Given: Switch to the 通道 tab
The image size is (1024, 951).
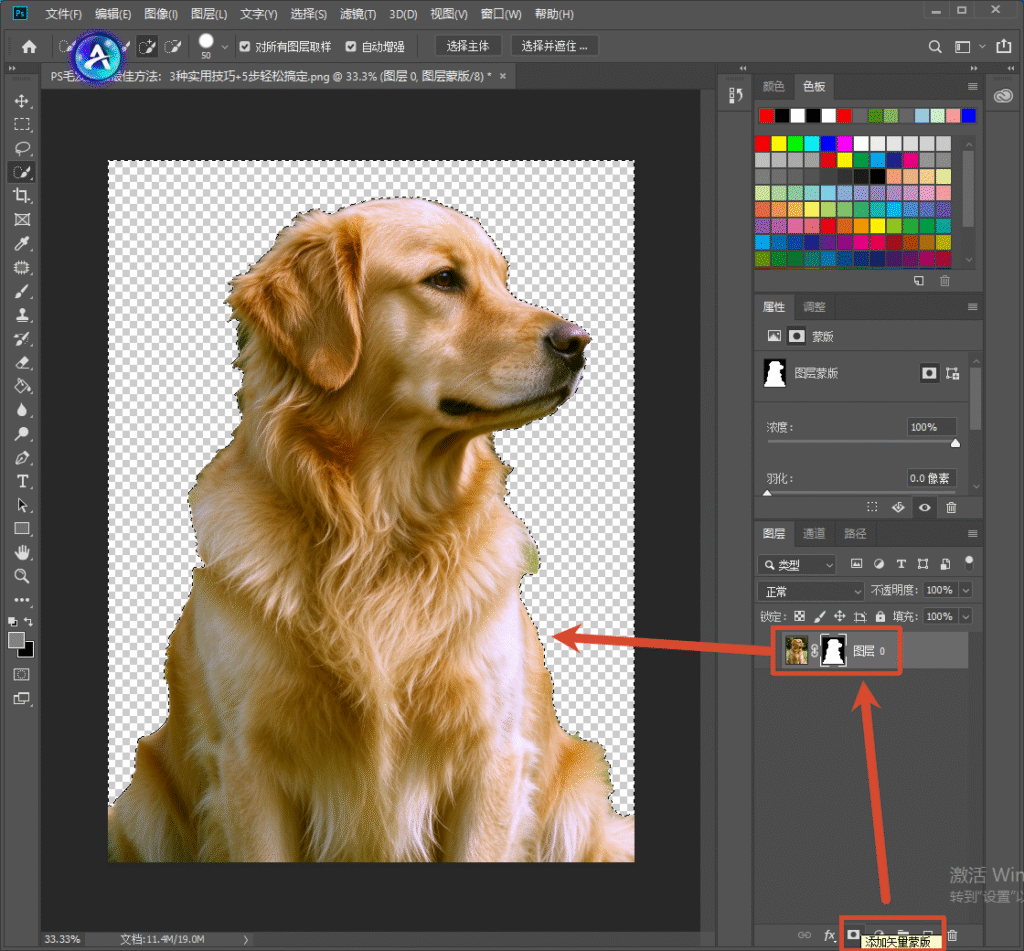Looking at the screenshot, I should (x=814, y=534).
